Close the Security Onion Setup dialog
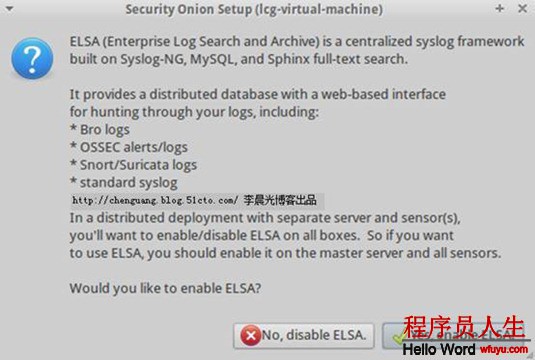 coord(522,9)
